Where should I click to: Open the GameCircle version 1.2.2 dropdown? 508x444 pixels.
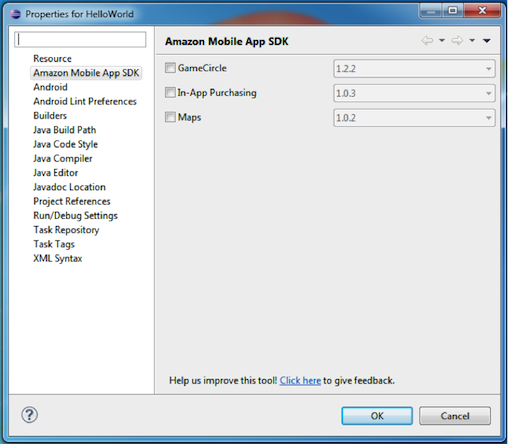coord(414,69)
